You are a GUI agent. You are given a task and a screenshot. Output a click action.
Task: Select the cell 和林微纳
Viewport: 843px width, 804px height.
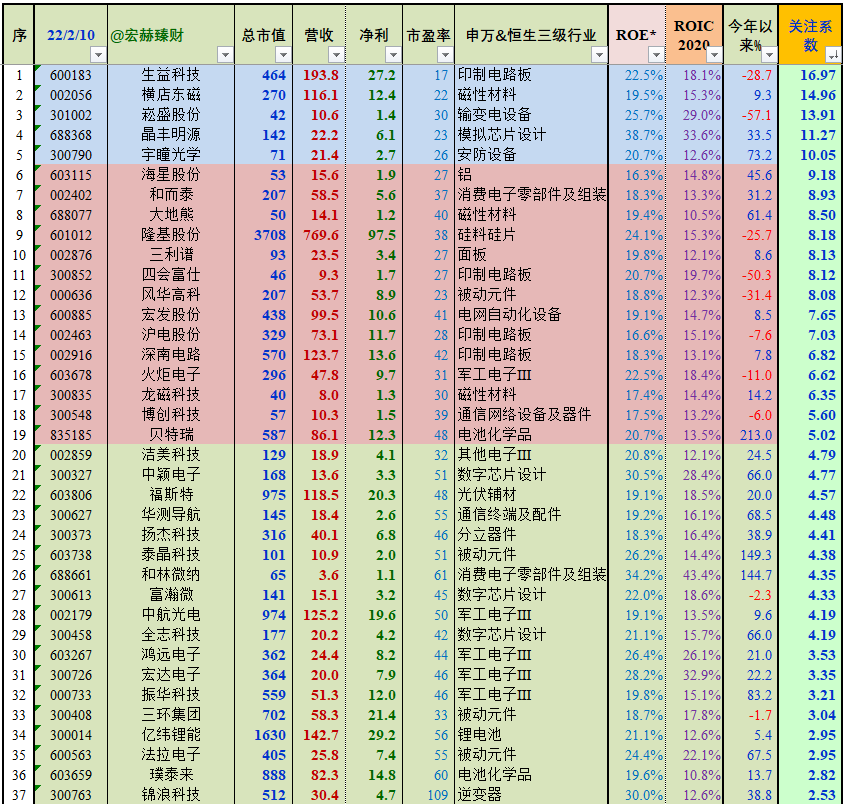171,575
